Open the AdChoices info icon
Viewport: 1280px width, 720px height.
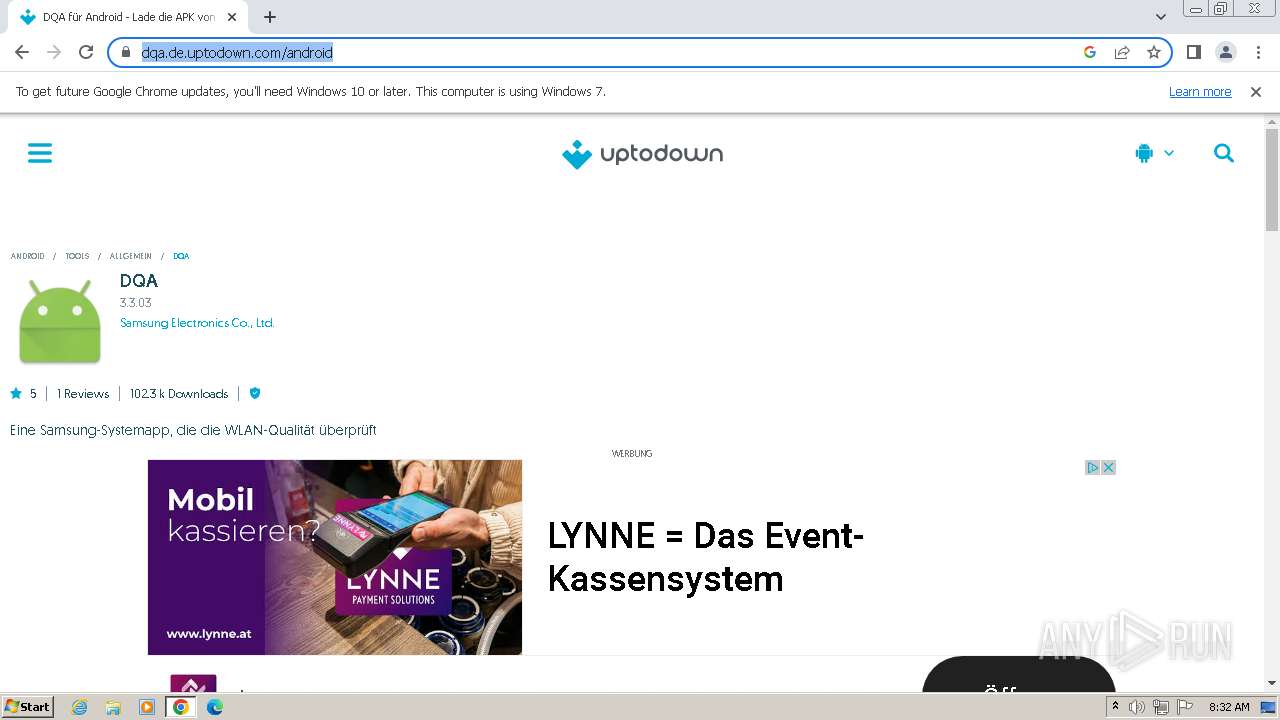(x=1093, y=468)
